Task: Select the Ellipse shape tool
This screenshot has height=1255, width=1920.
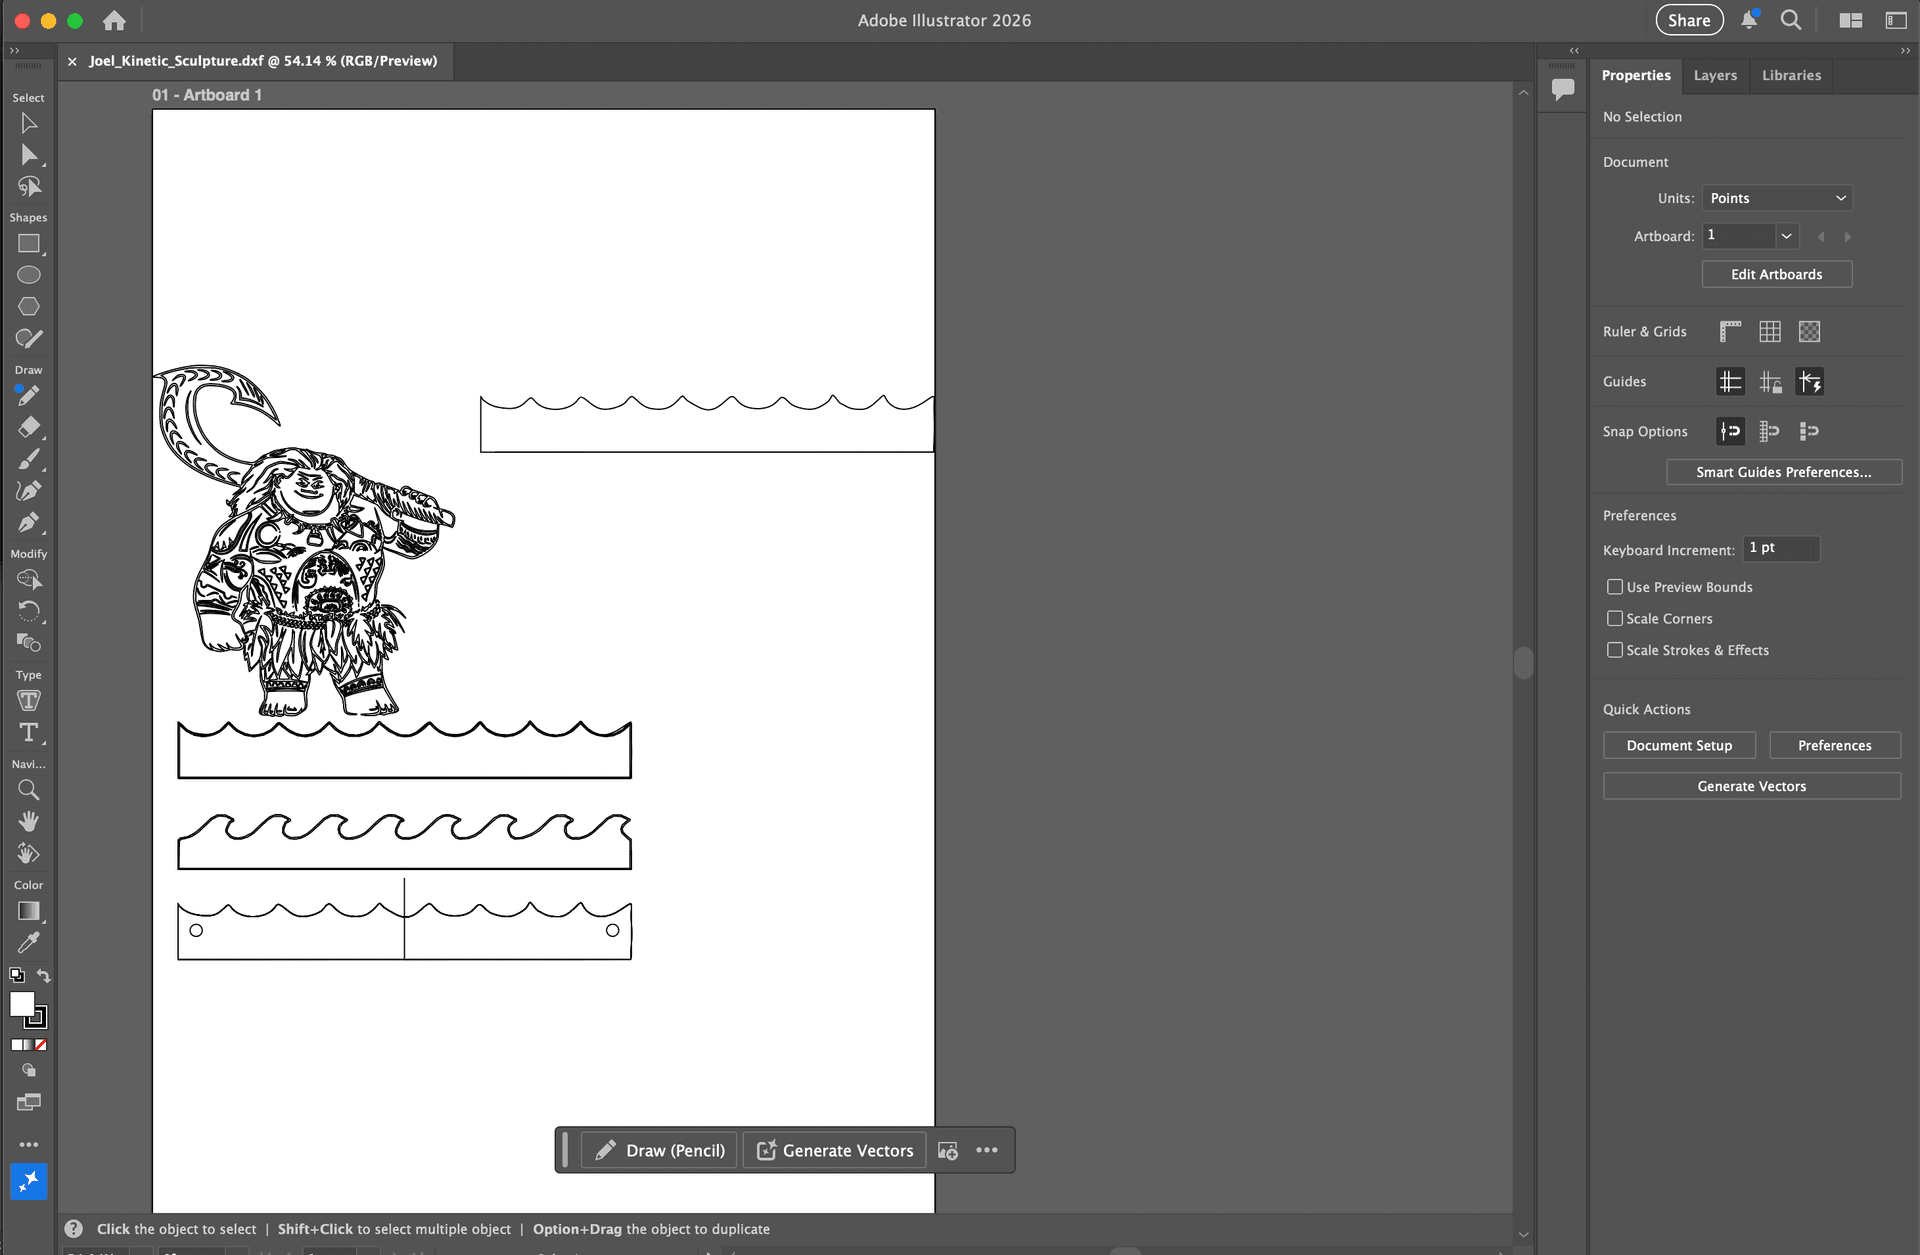Action: 29,275
